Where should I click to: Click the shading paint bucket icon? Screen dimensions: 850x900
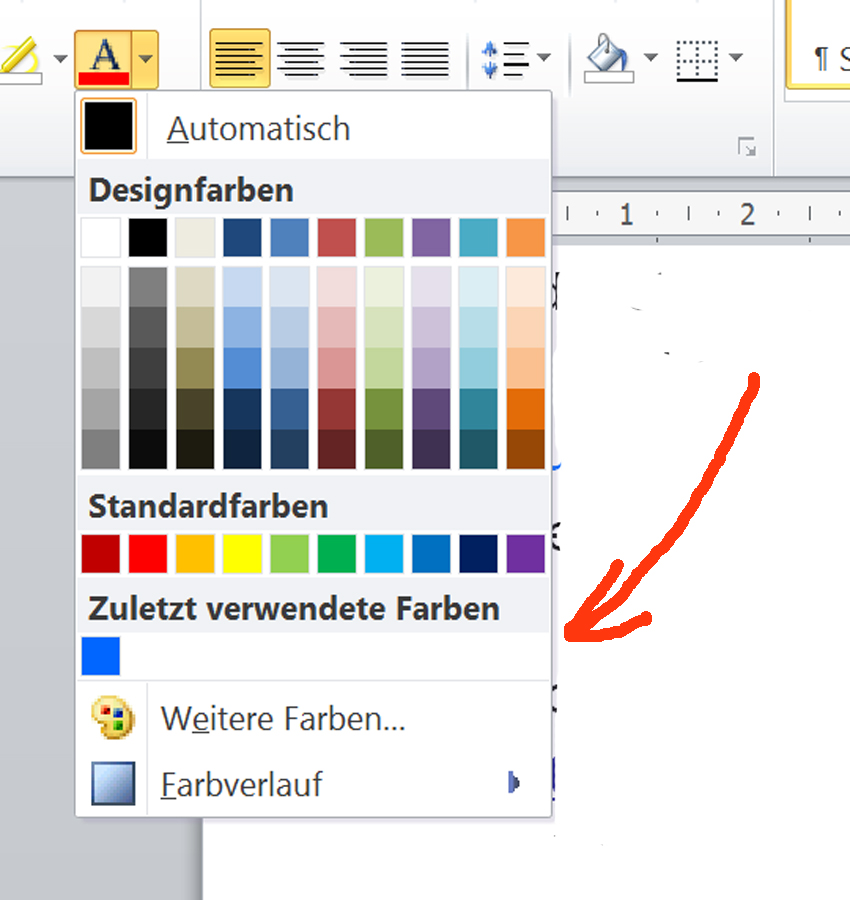click(x=608, y=57)
